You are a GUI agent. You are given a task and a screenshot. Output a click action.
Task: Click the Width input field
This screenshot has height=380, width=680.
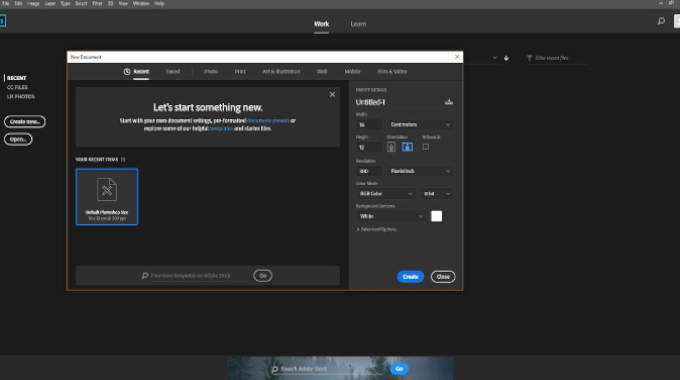tap(369, 124)
